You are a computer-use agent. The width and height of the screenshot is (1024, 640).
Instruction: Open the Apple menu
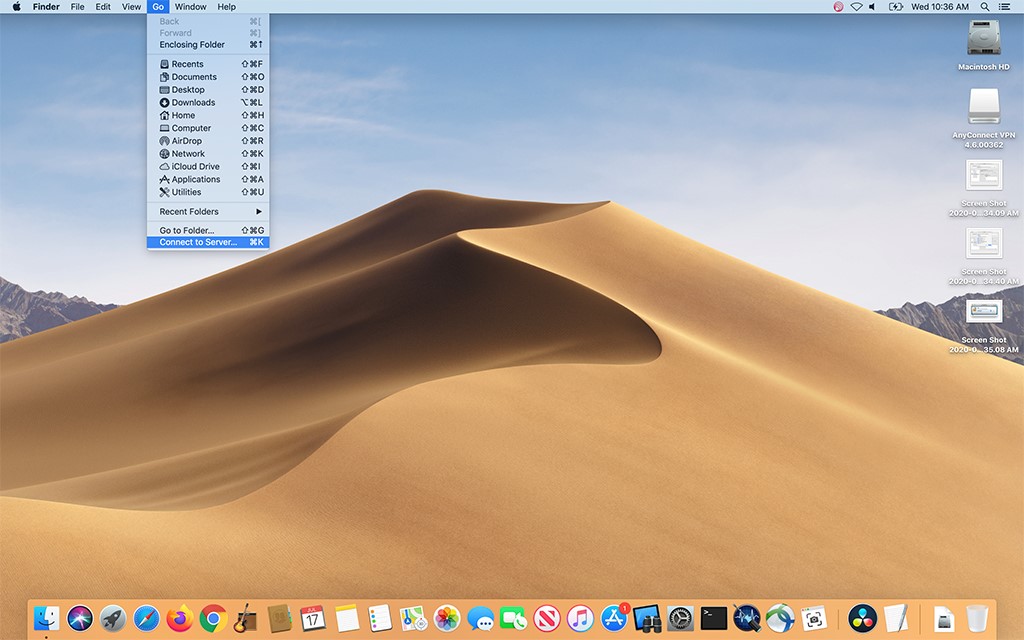[x=16, y=7]
